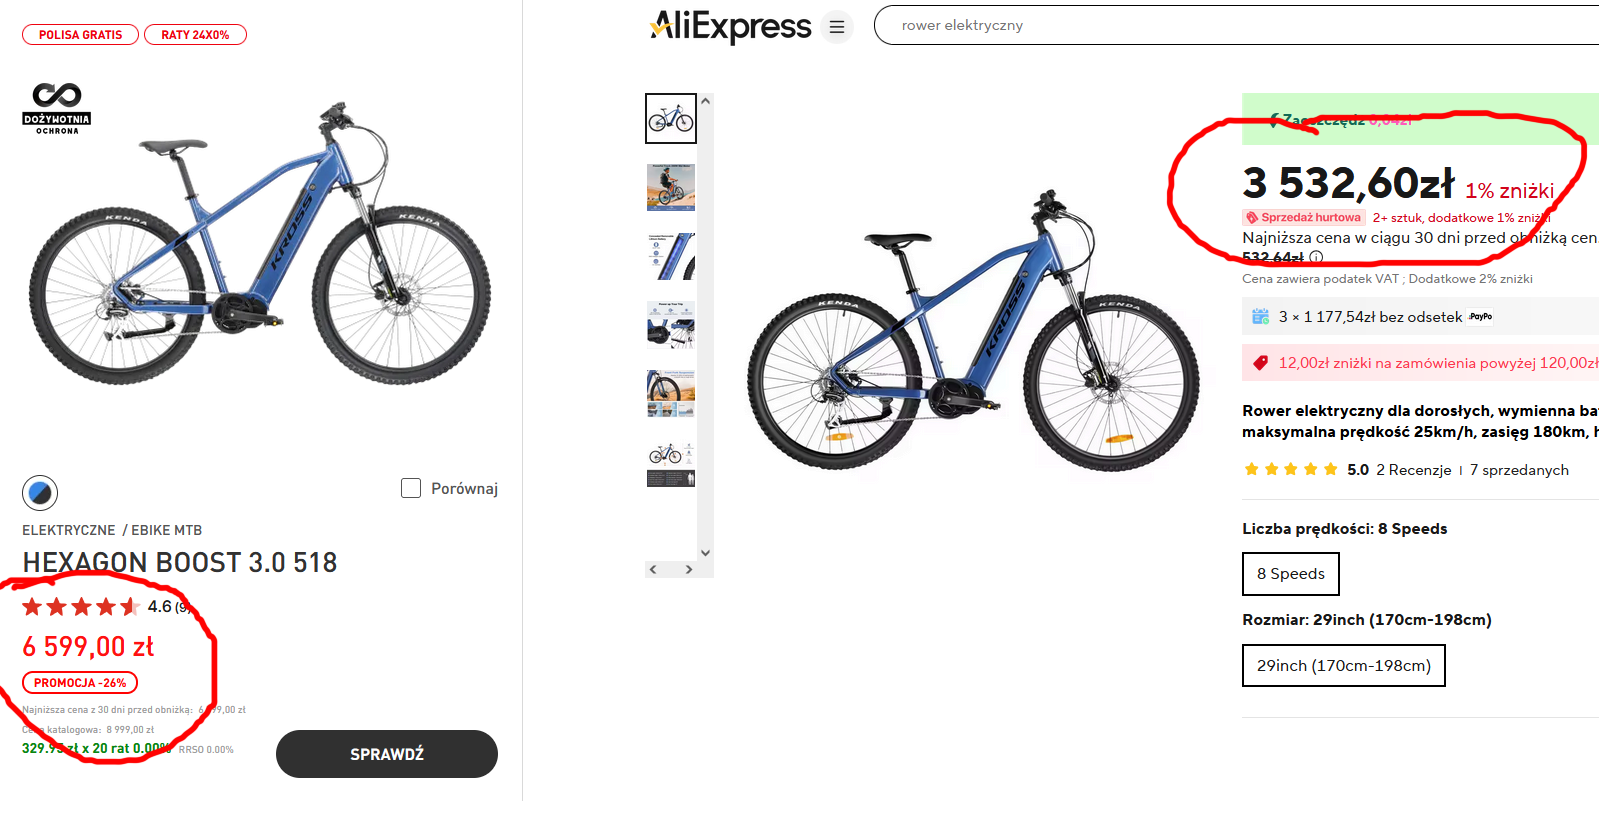This screenshot has height=828, width=1599.
Task: Select the 29inch (170cm-198cm) size option
Action: (x=1343, y=666)
